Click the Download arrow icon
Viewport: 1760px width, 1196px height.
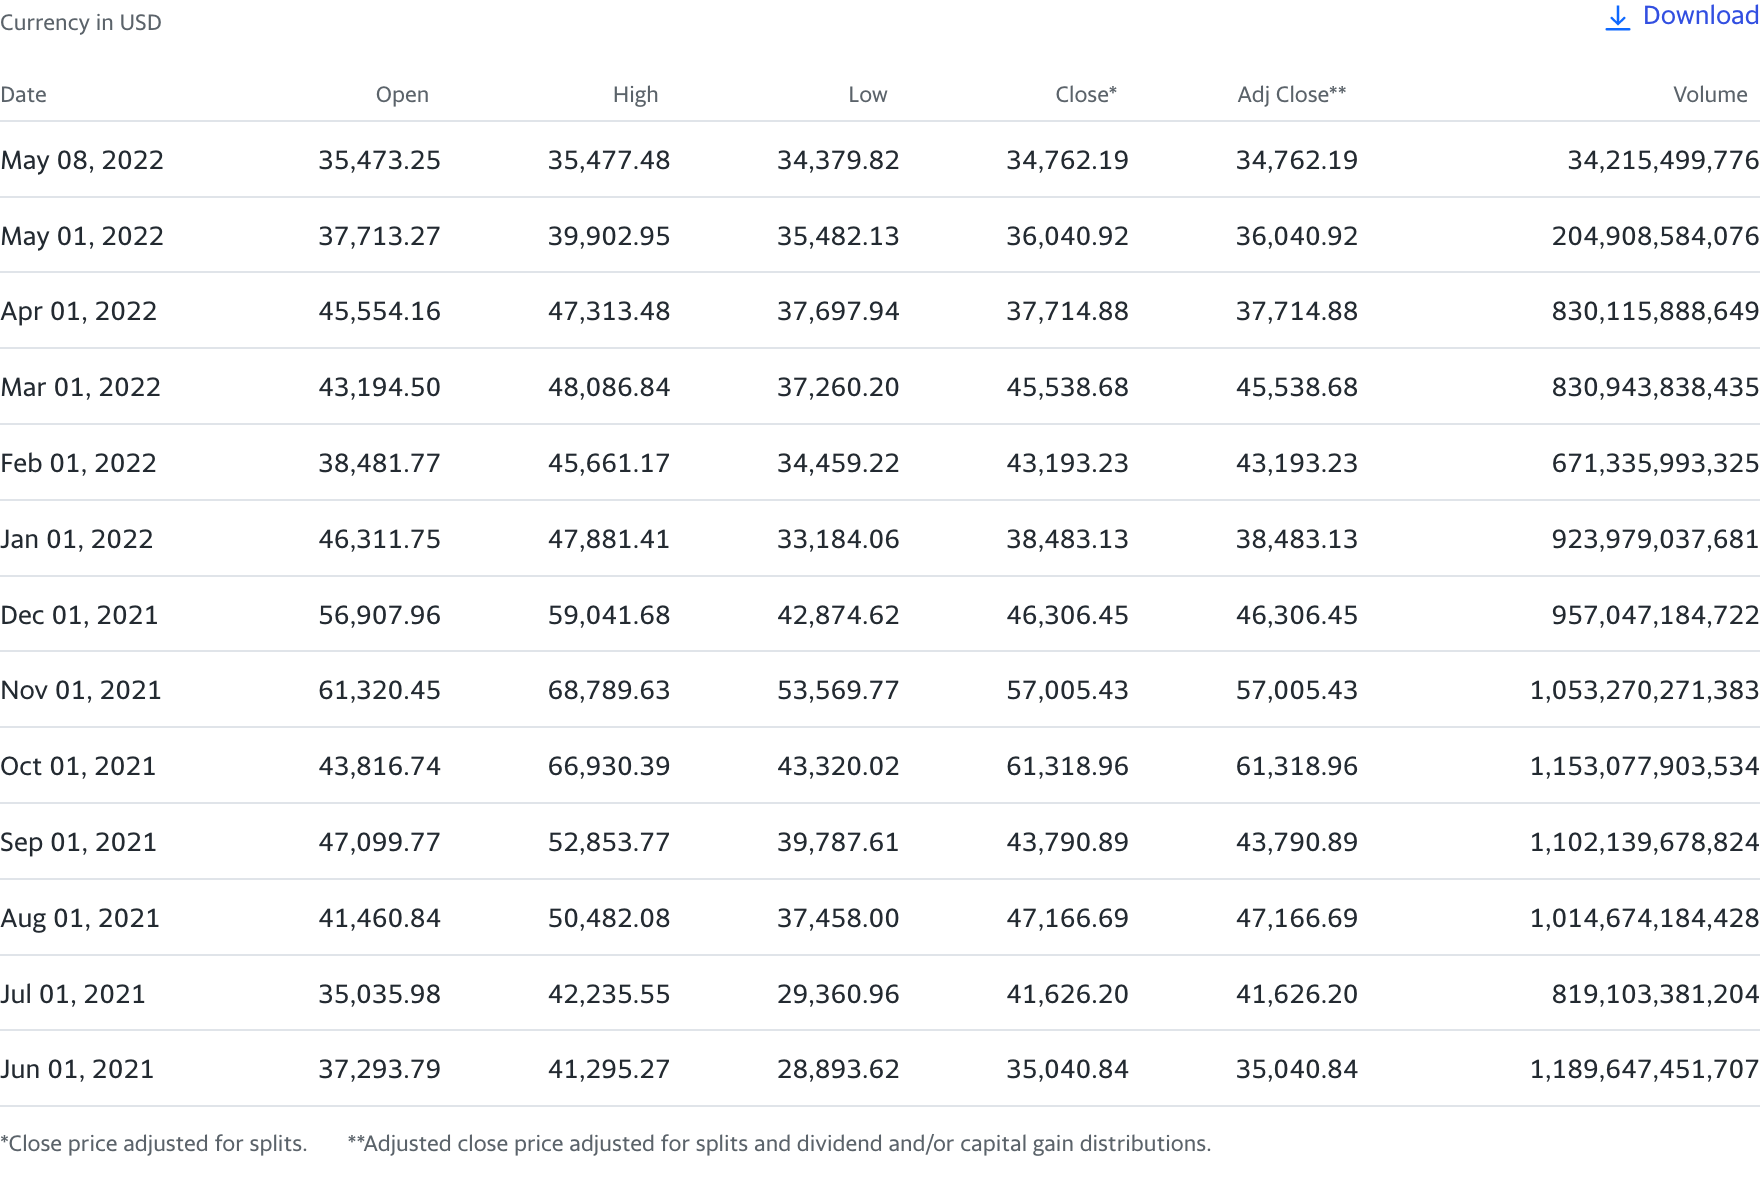(x=1617, y=17)
